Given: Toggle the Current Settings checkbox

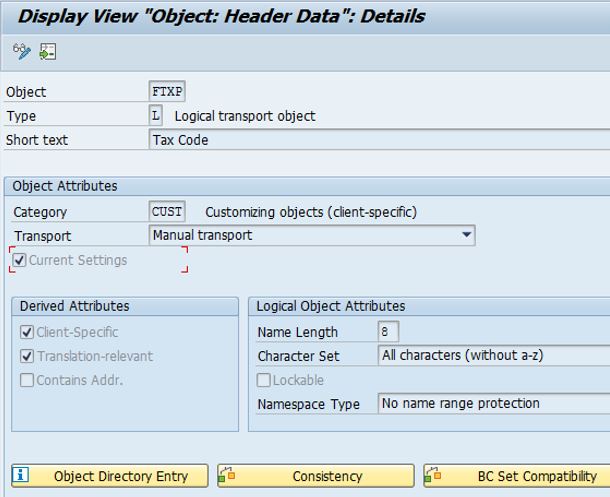Looking at the screenshot, I should pyautogui.click(x=19, y=260).
